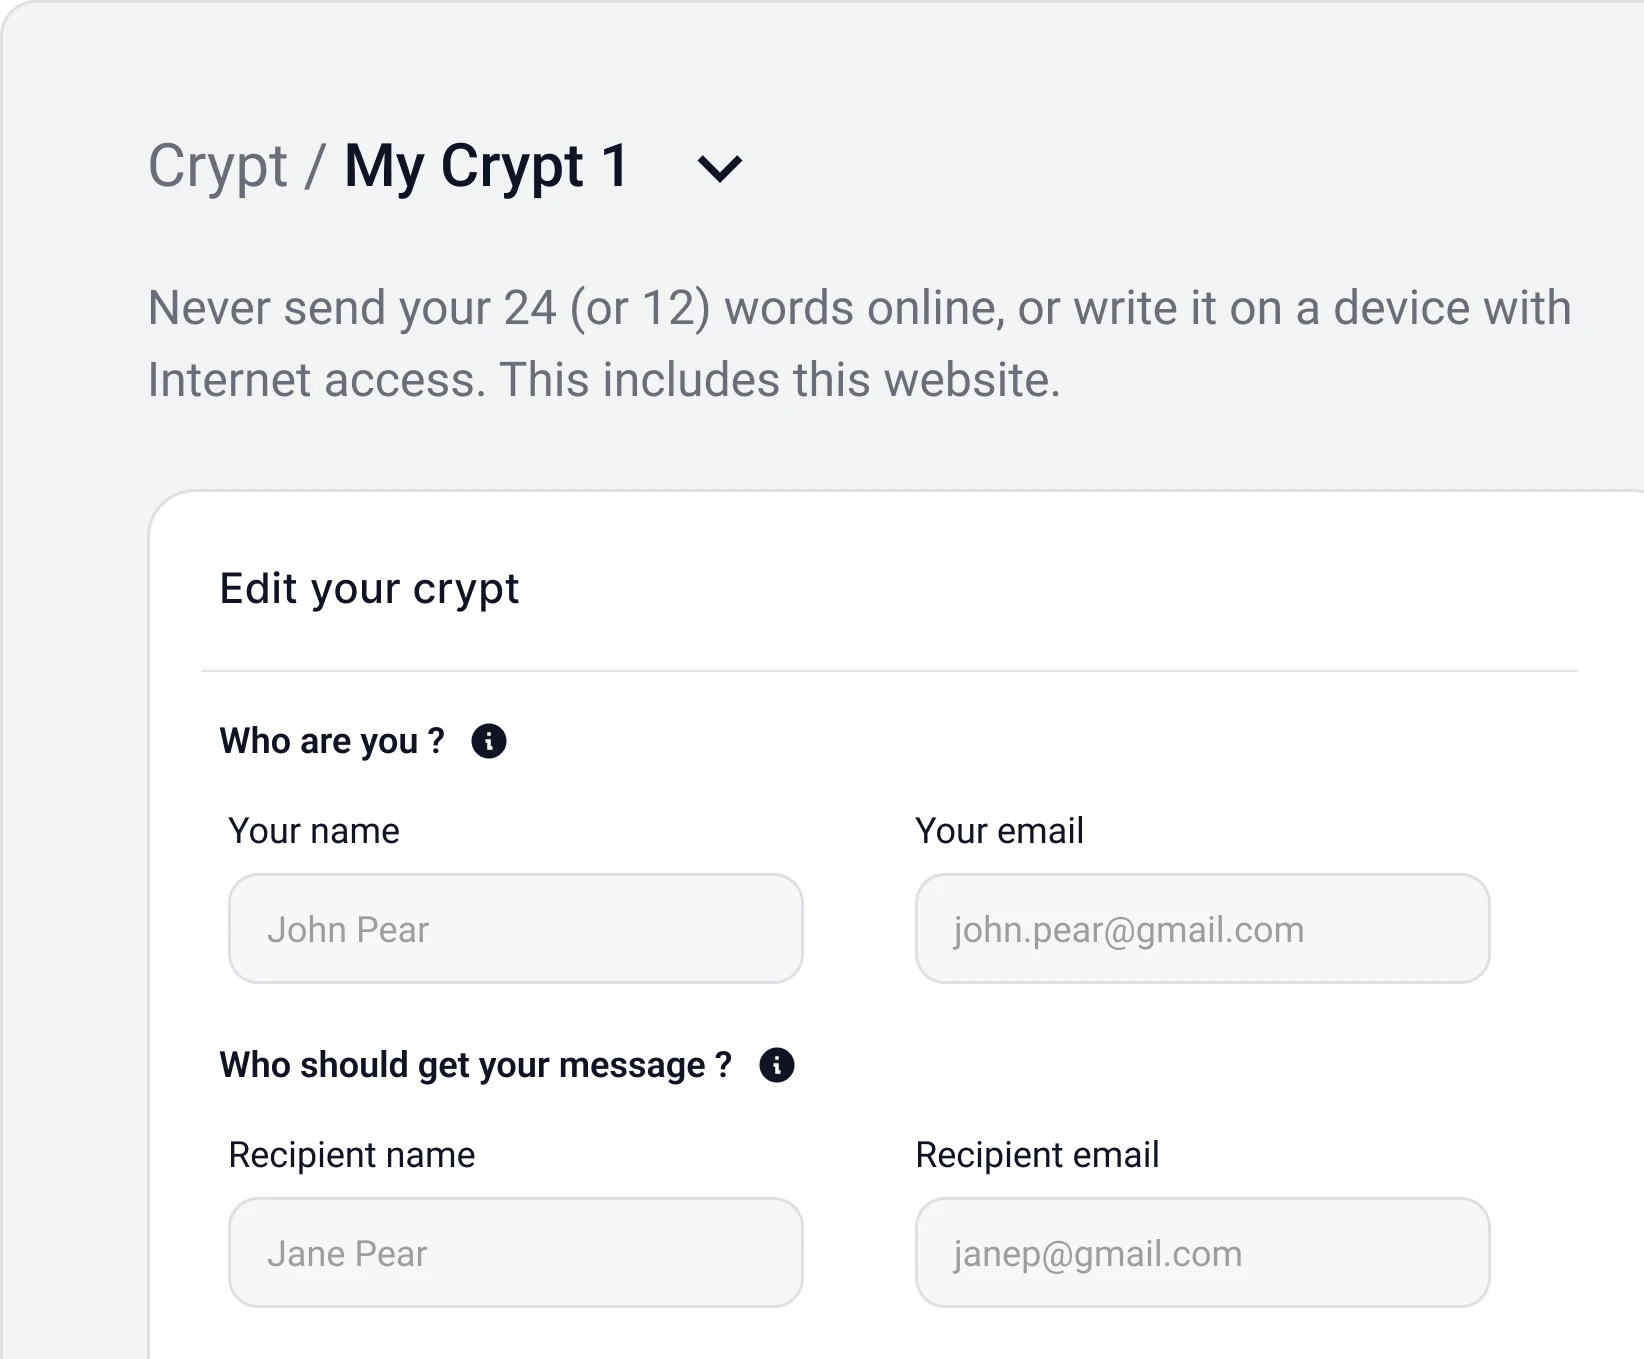Click the John Pear placeholder field

[x=515, y=929]
